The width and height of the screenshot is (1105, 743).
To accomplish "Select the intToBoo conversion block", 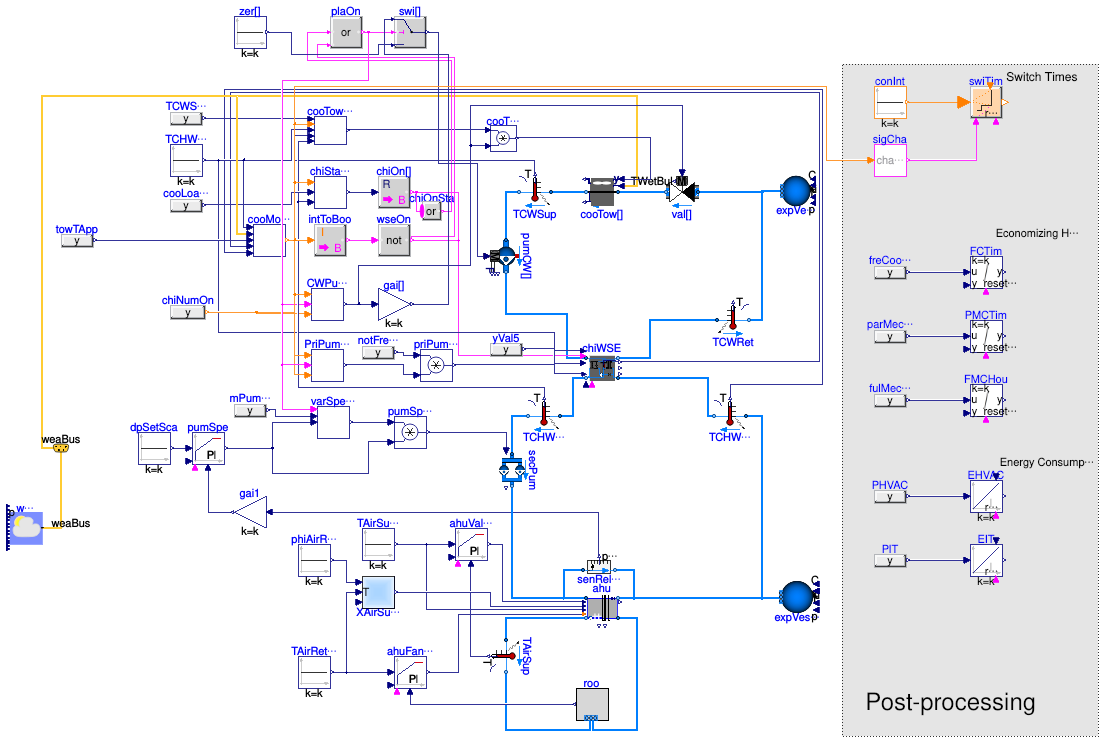I will [x=330, y=240].
